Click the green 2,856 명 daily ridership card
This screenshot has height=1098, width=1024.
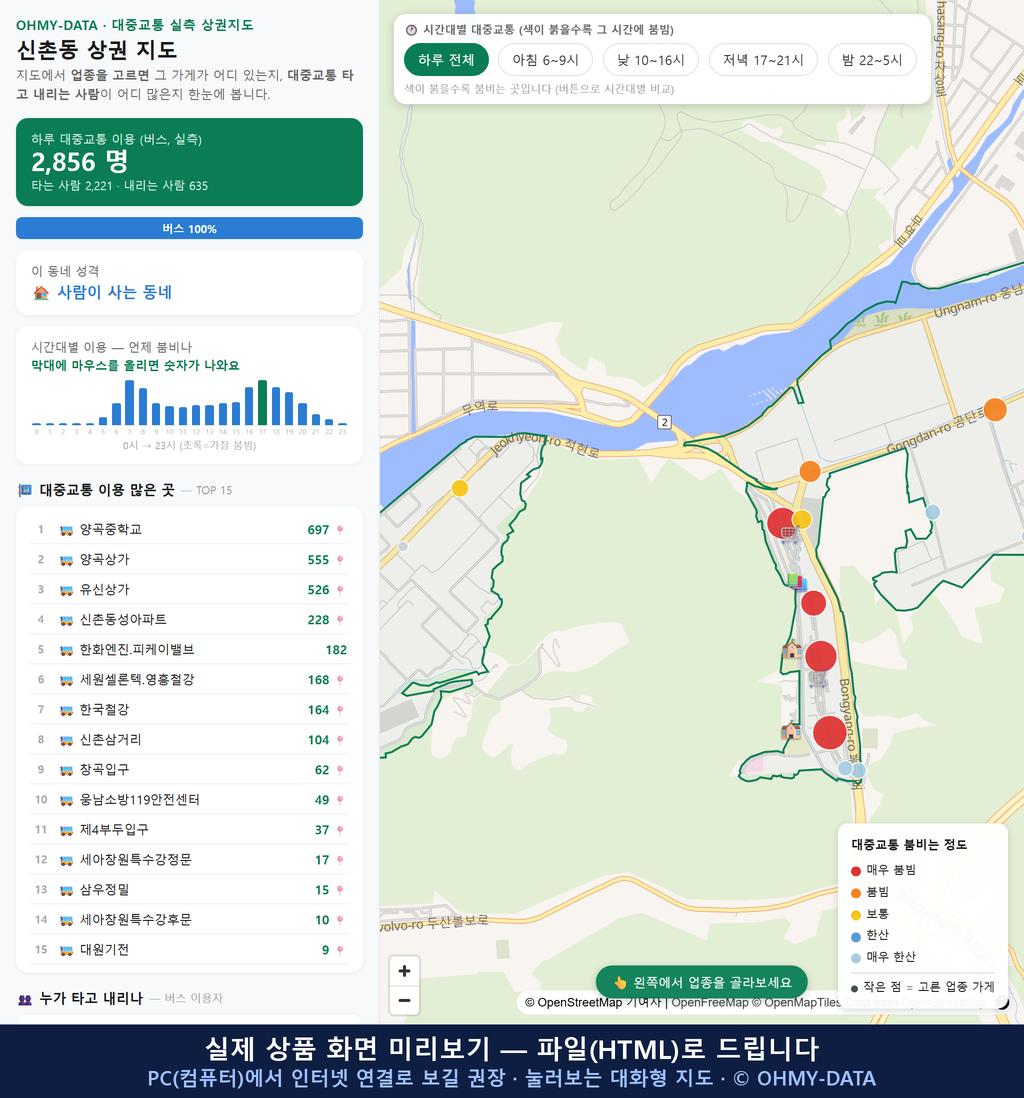(189, 162)
